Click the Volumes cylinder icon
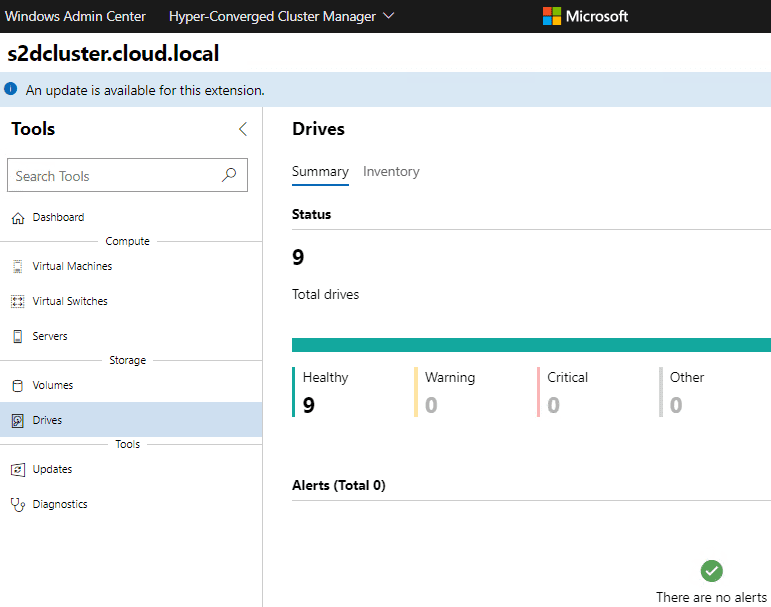This screenshot has width=771, height=607. pos(17,385)
